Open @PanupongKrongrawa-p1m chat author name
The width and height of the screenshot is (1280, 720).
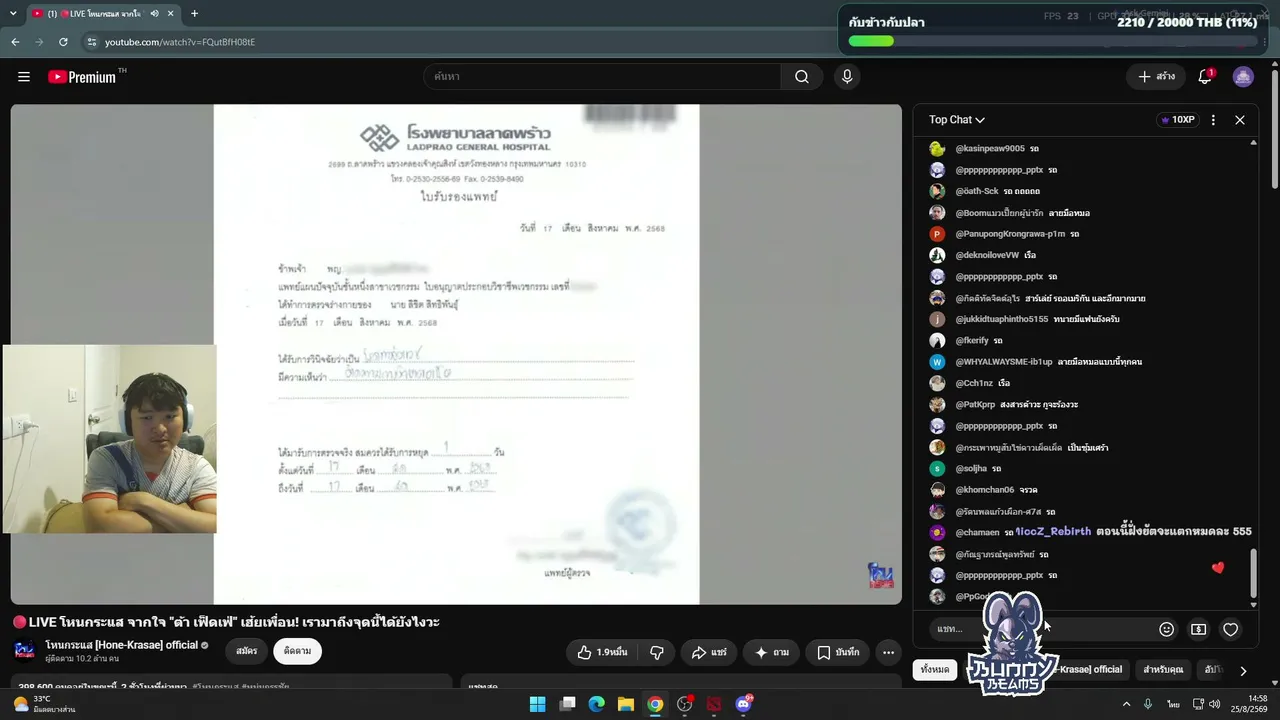pos(1010,234)
